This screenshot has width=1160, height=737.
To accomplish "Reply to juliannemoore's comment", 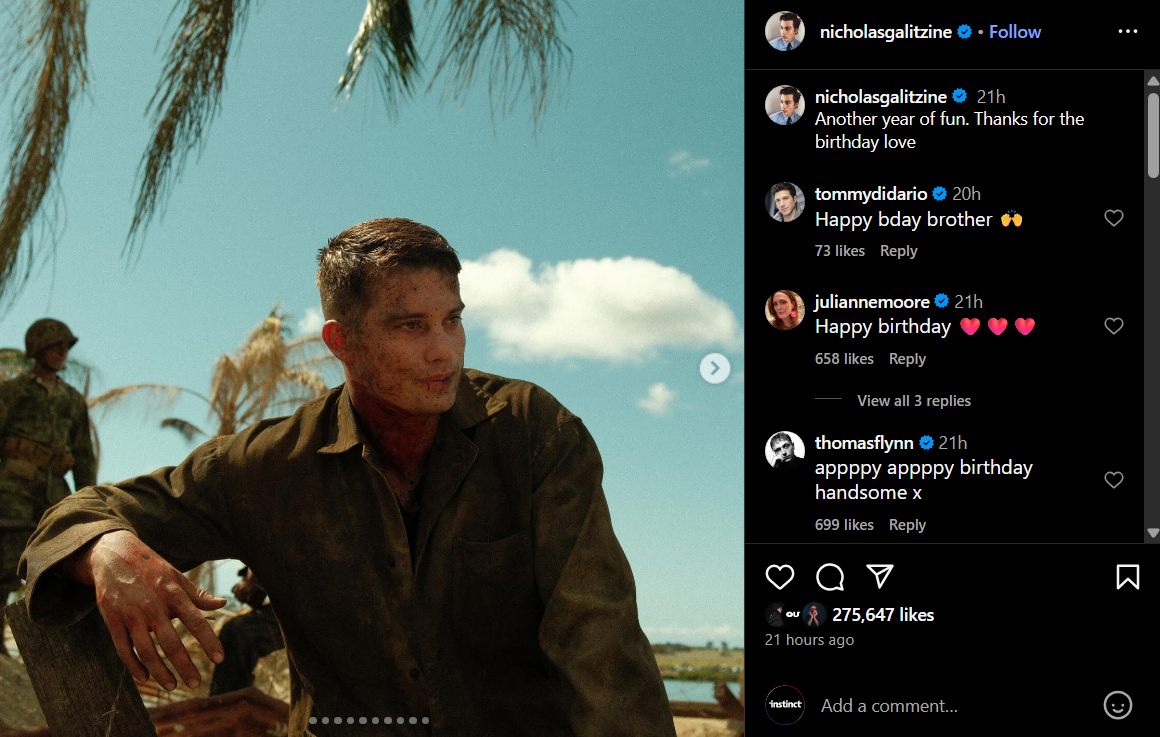I will (x=907, y=359).
